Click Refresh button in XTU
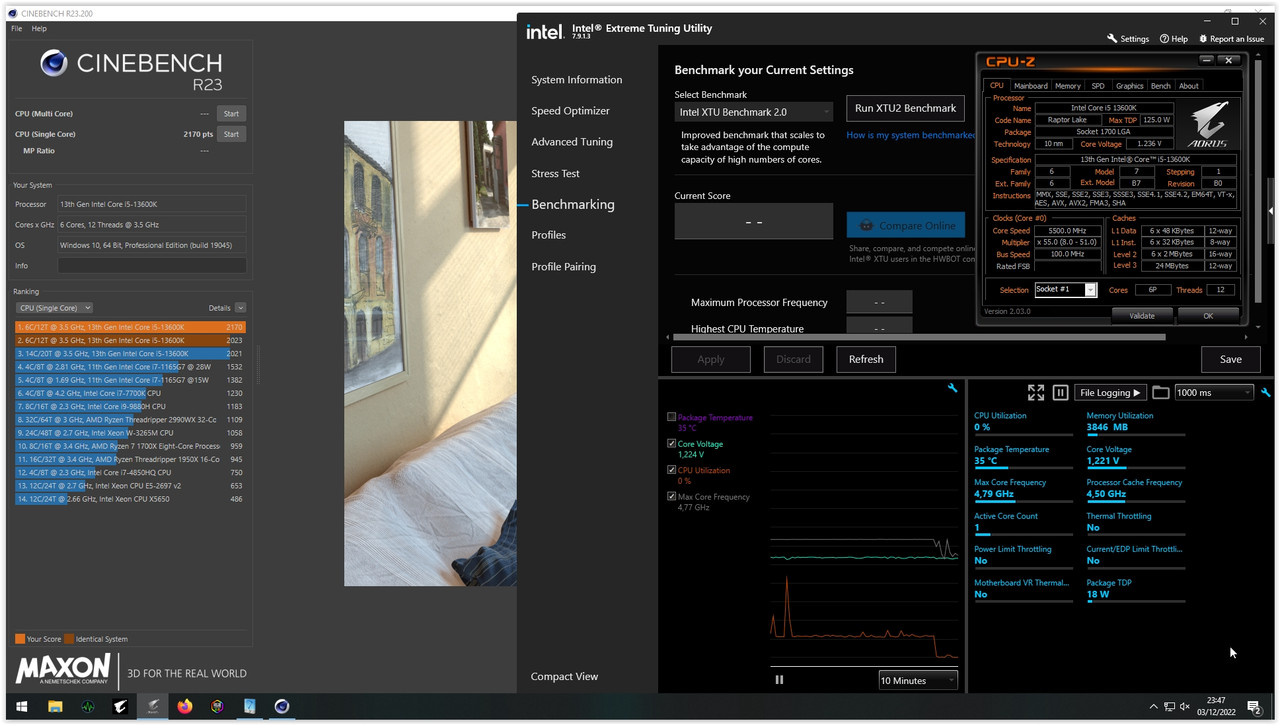Viewport: 1280px width, 725px height. click(866, 359)
